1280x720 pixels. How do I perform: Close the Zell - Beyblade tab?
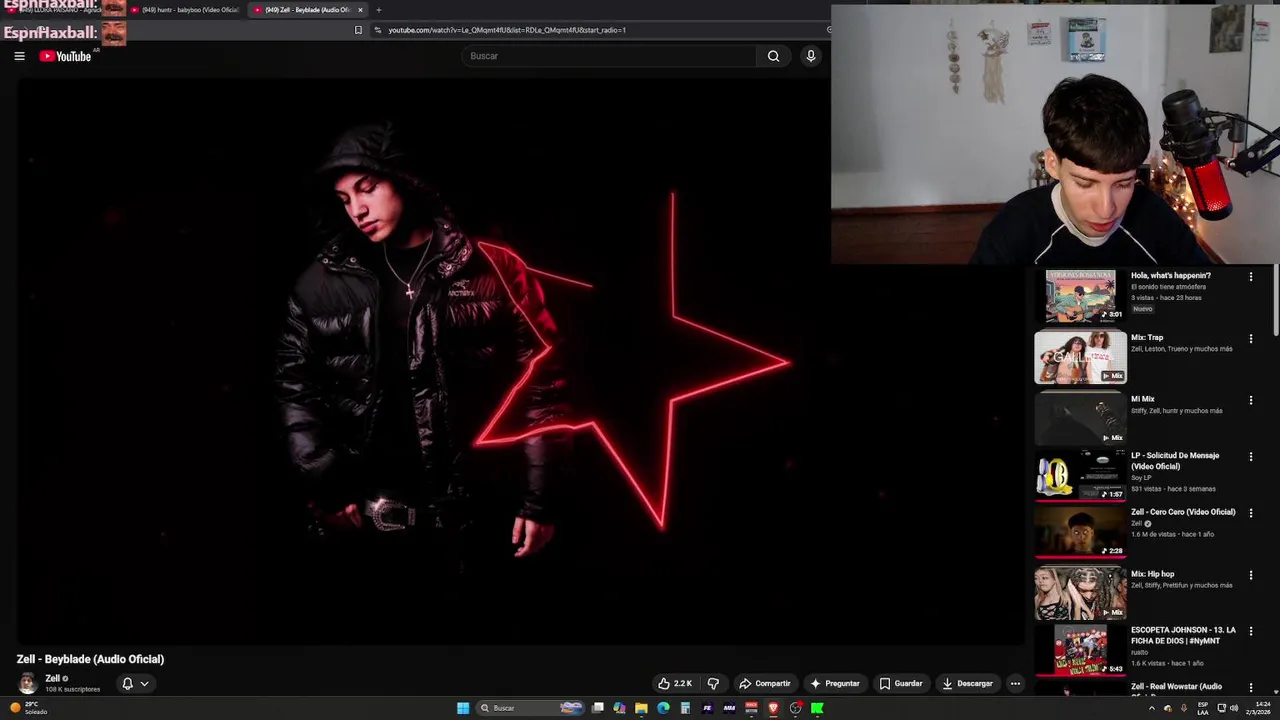tap(360, 10)
